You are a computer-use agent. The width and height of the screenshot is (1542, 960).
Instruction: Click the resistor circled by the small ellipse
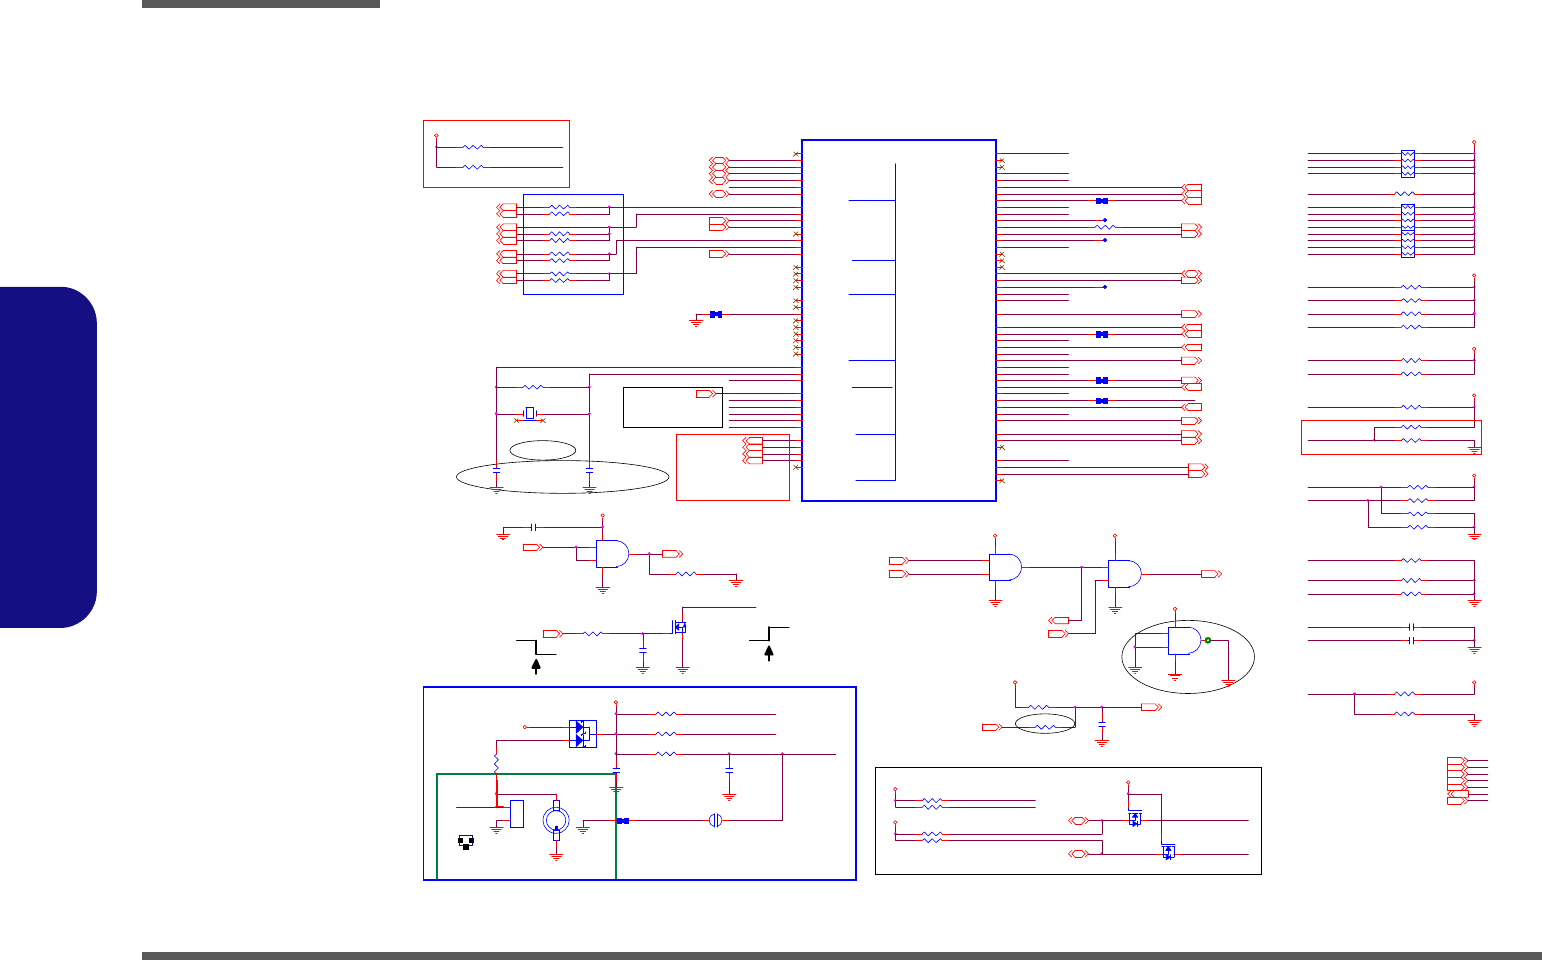(1044, 727)
